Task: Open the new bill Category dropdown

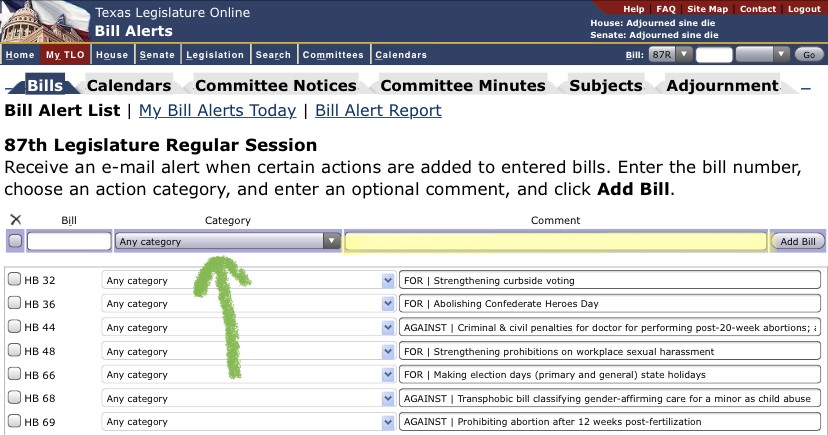Action: pyautogui.click(x=227, y=241)
